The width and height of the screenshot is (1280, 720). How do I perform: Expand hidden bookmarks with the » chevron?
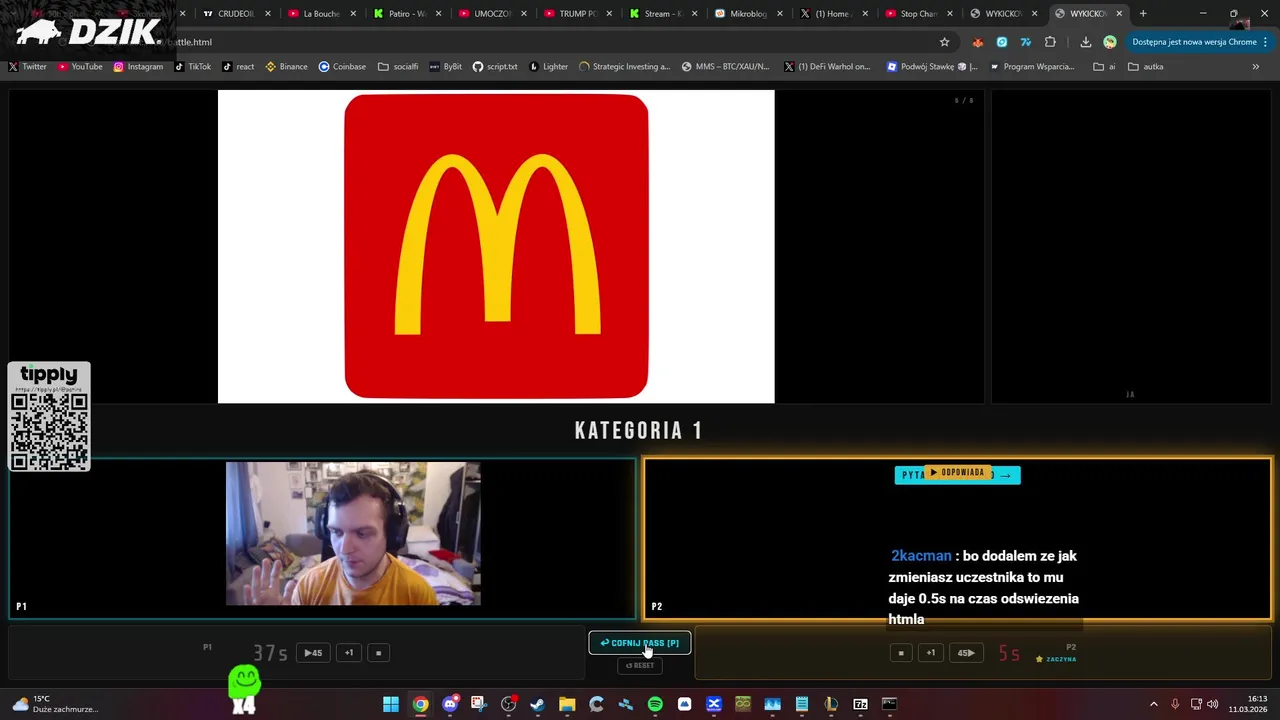pos(1256,67)
